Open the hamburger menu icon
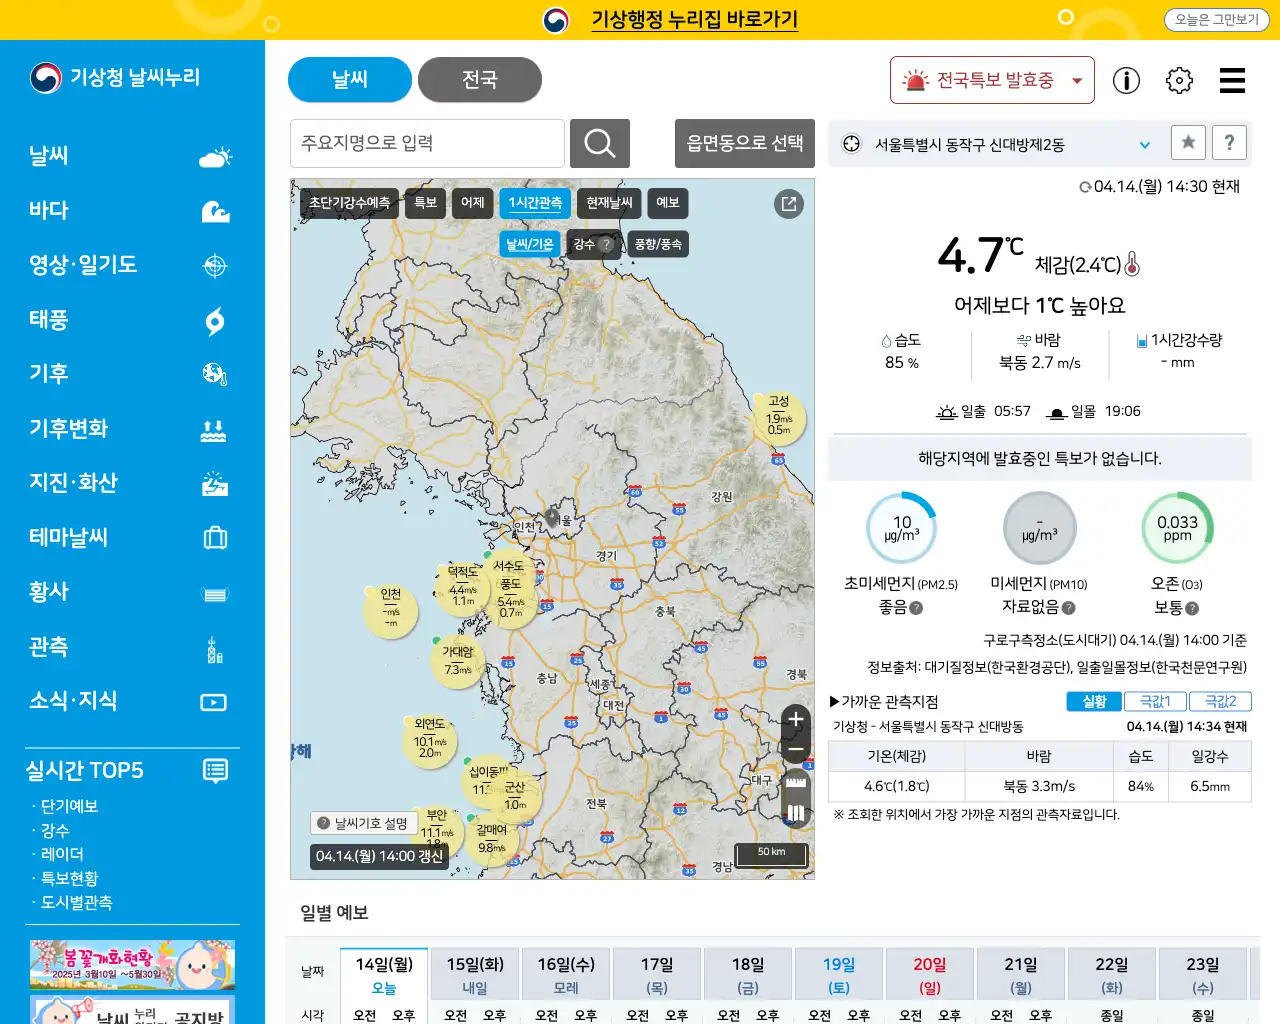The height and width of the screenshot is (1024, 1280). coord(1231,81)
